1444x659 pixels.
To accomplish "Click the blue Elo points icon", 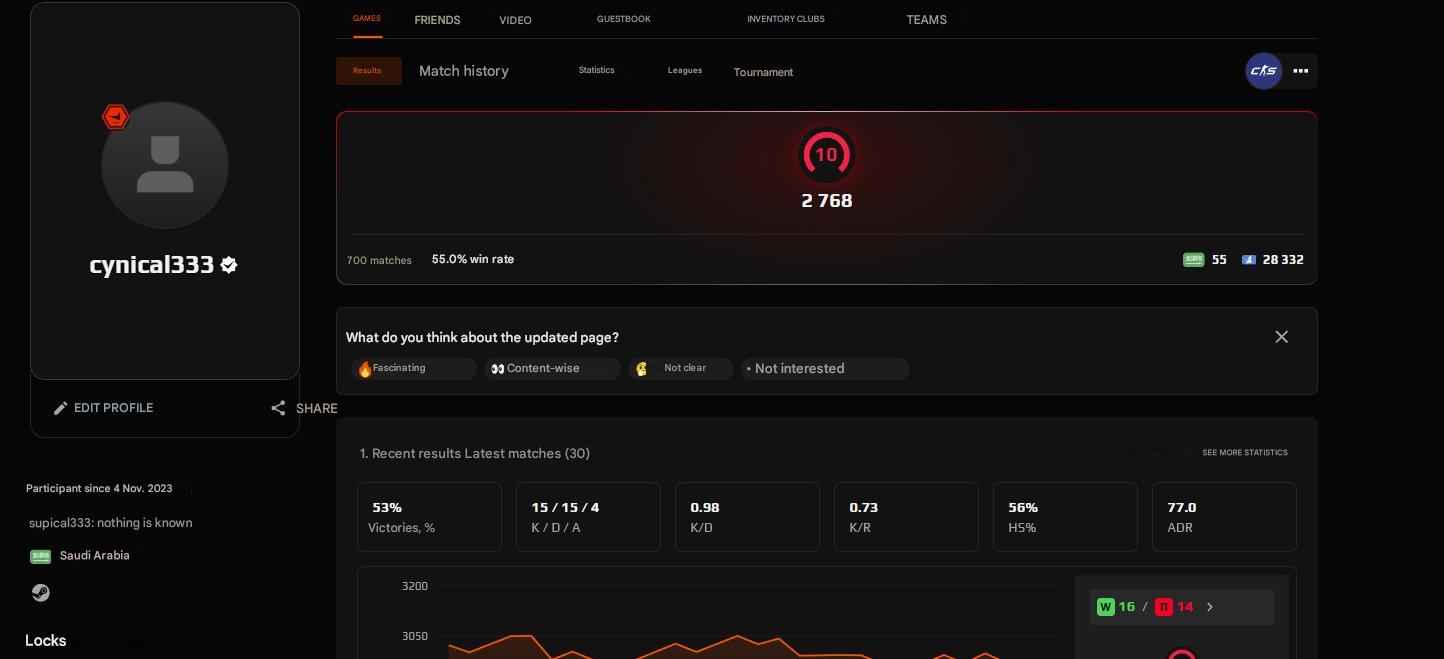I will (1248, 259).
